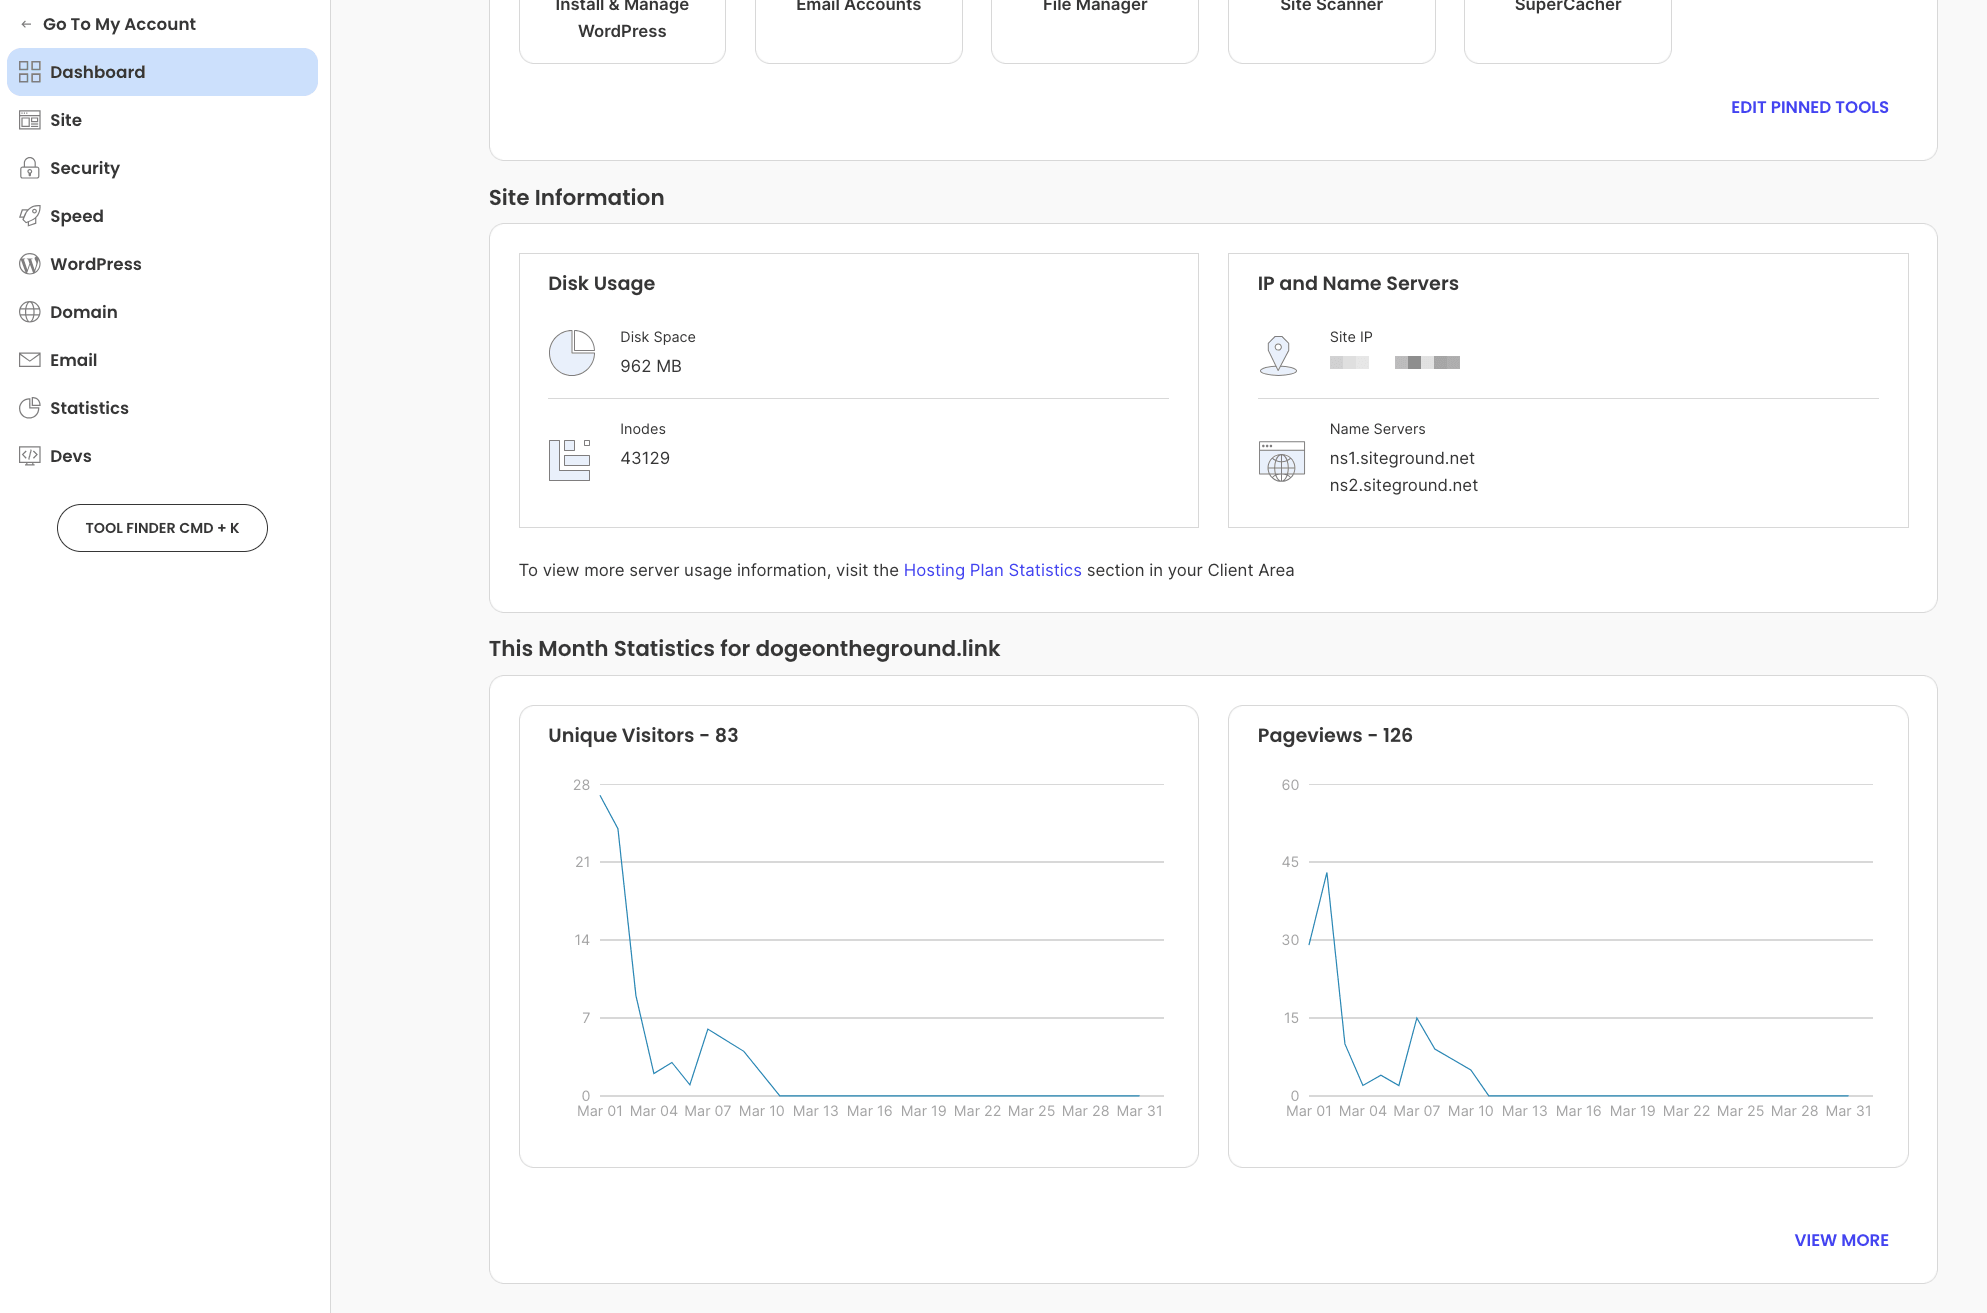Click the Inodes file structure icon
The width and height of the screenshot is (1987, 1313).
coord(570,460)
